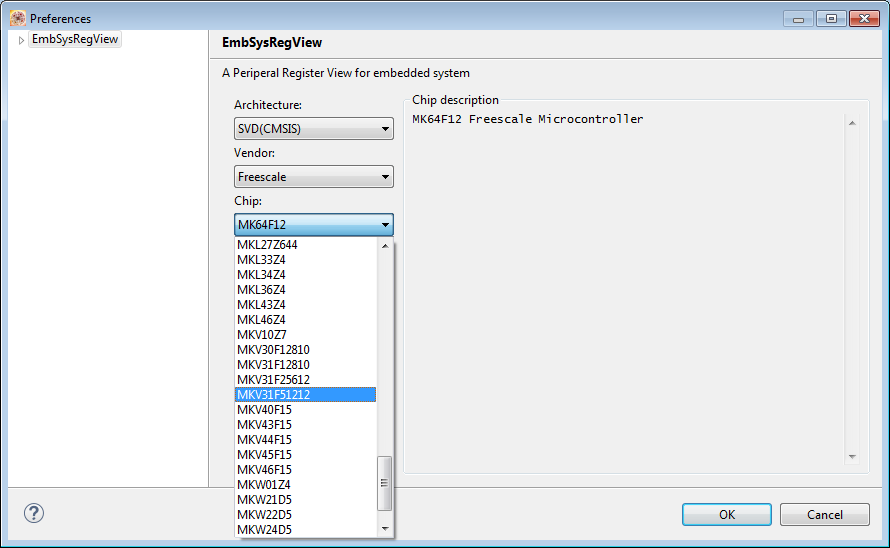This screenshot has width=890, height=548.
Task: Select the MKW21D5 chip entry
Action: point(305,500)
